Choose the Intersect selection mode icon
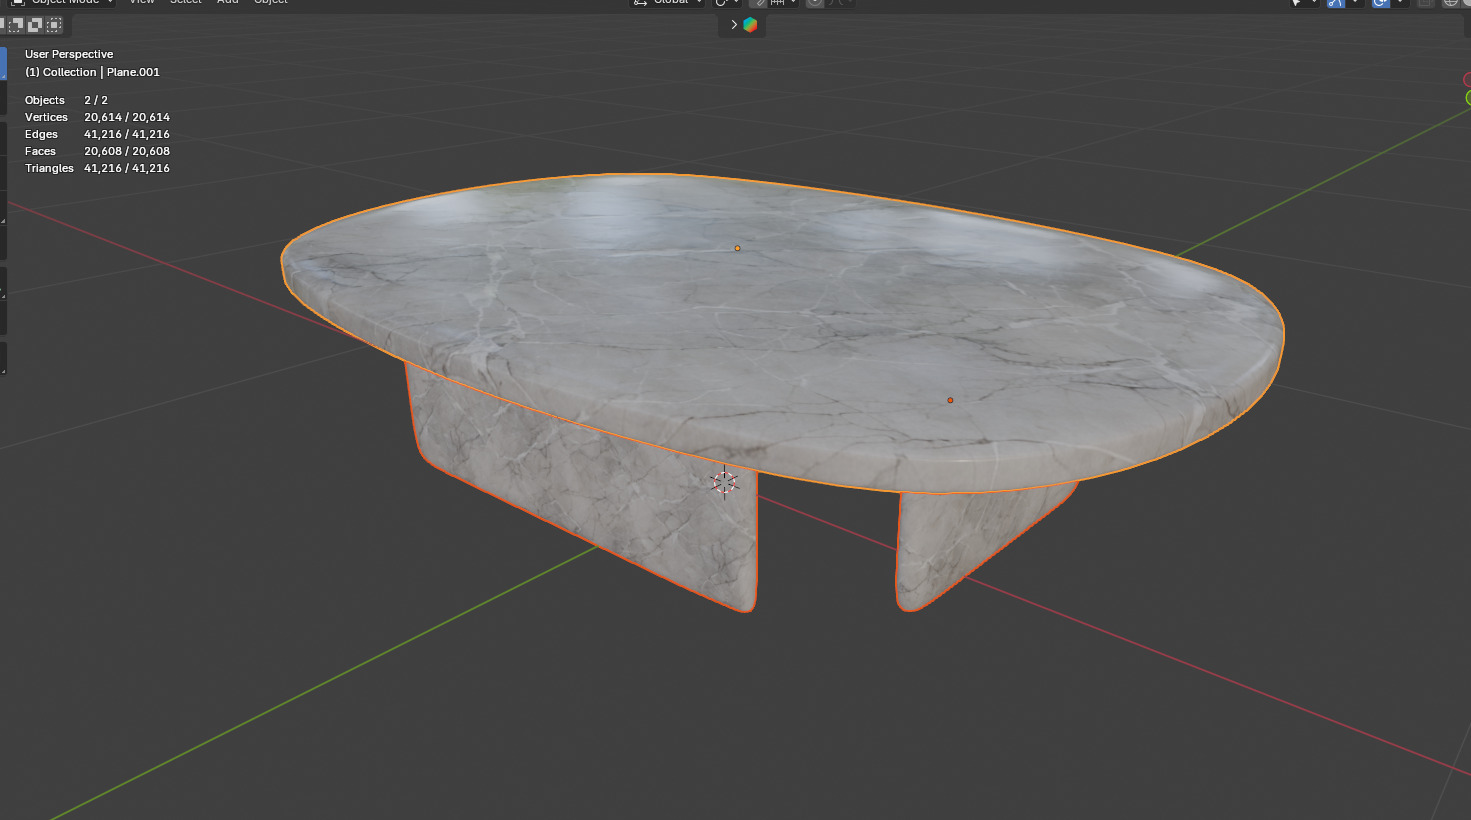Screen dimensions: 1471x820 click(54, 24)
